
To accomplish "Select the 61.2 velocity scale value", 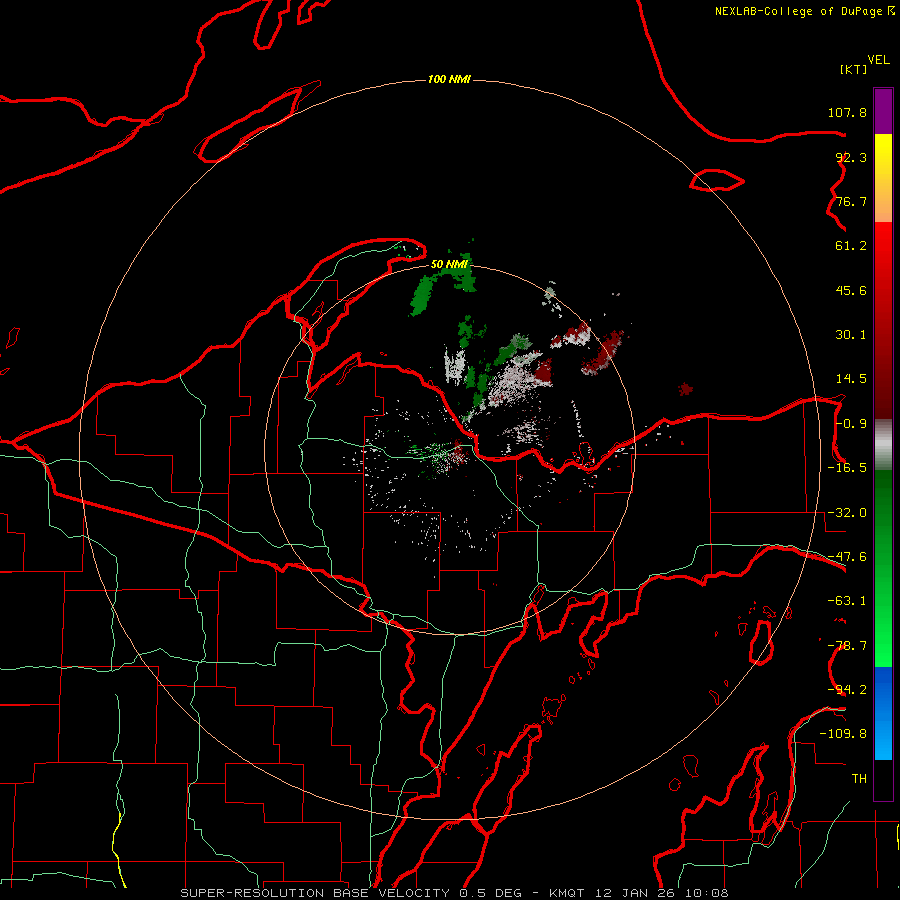I will point(851,246).
